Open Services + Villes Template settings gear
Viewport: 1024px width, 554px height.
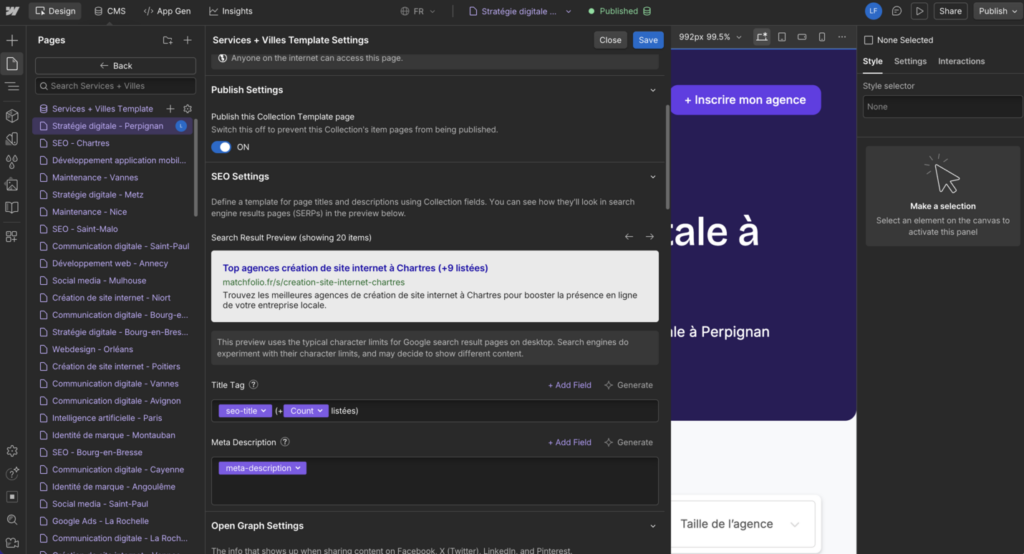[187, 108]
